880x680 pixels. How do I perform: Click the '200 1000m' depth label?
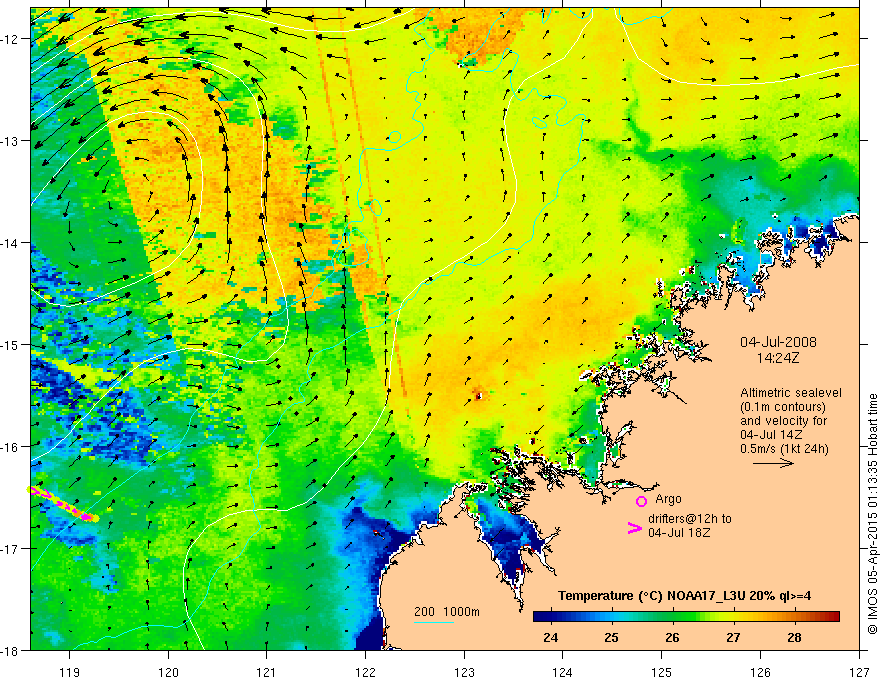447,612
